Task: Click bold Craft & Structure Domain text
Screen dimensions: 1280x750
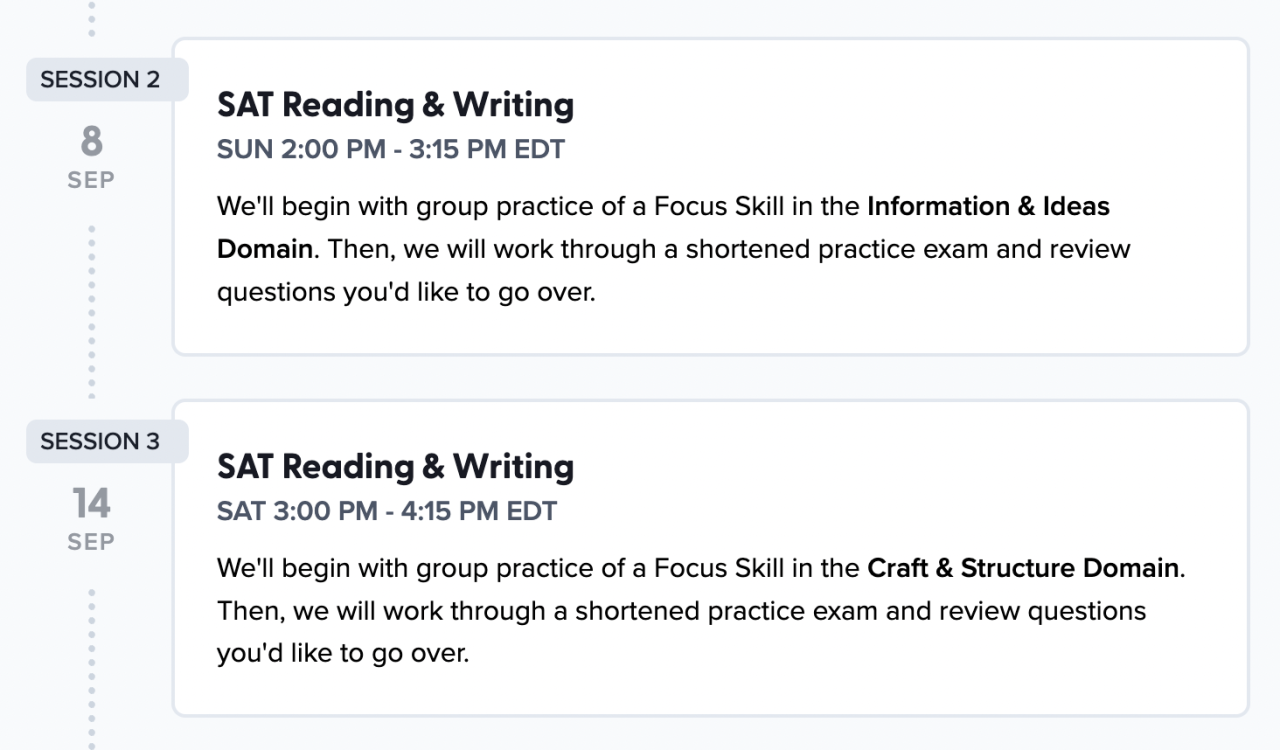Action: coord(1022,569)
